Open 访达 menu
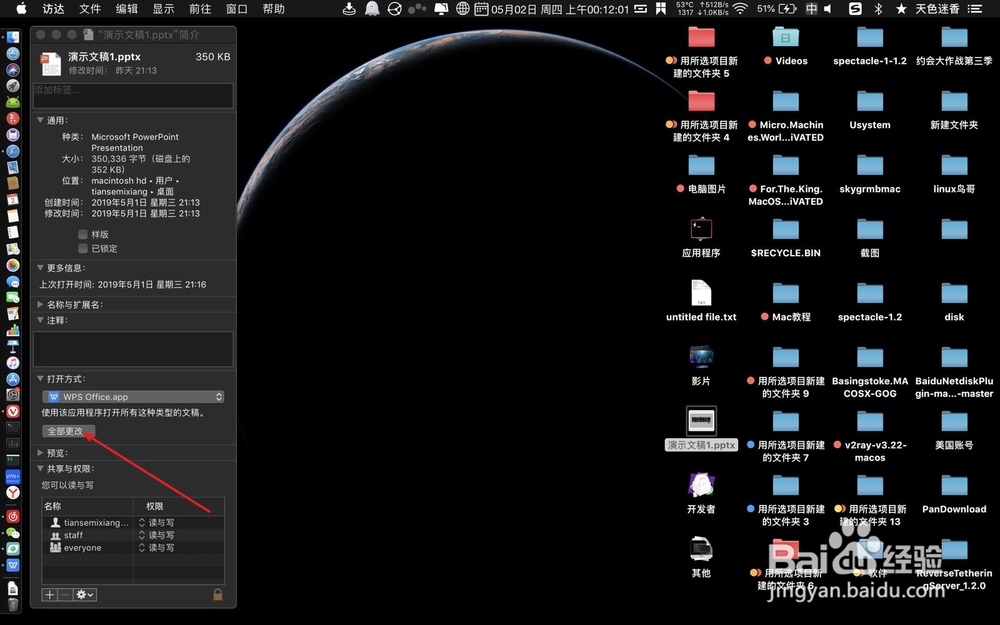 53,9
